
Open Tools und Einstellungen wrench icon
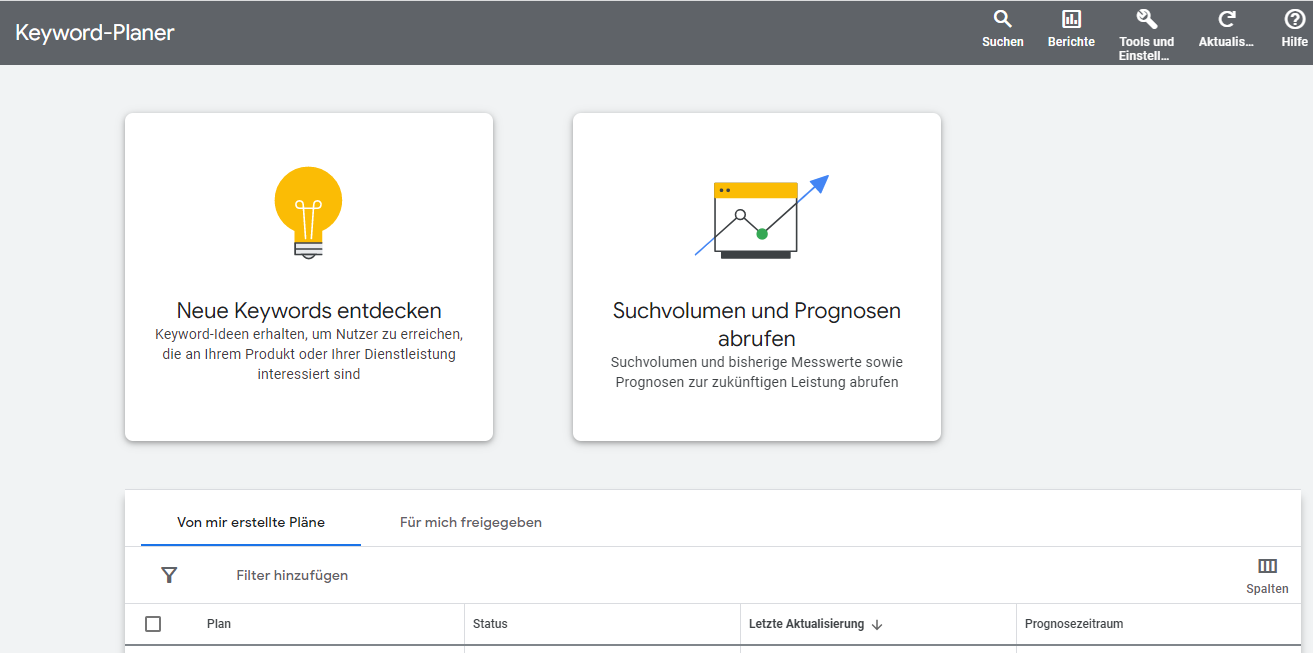(1146, 19)
